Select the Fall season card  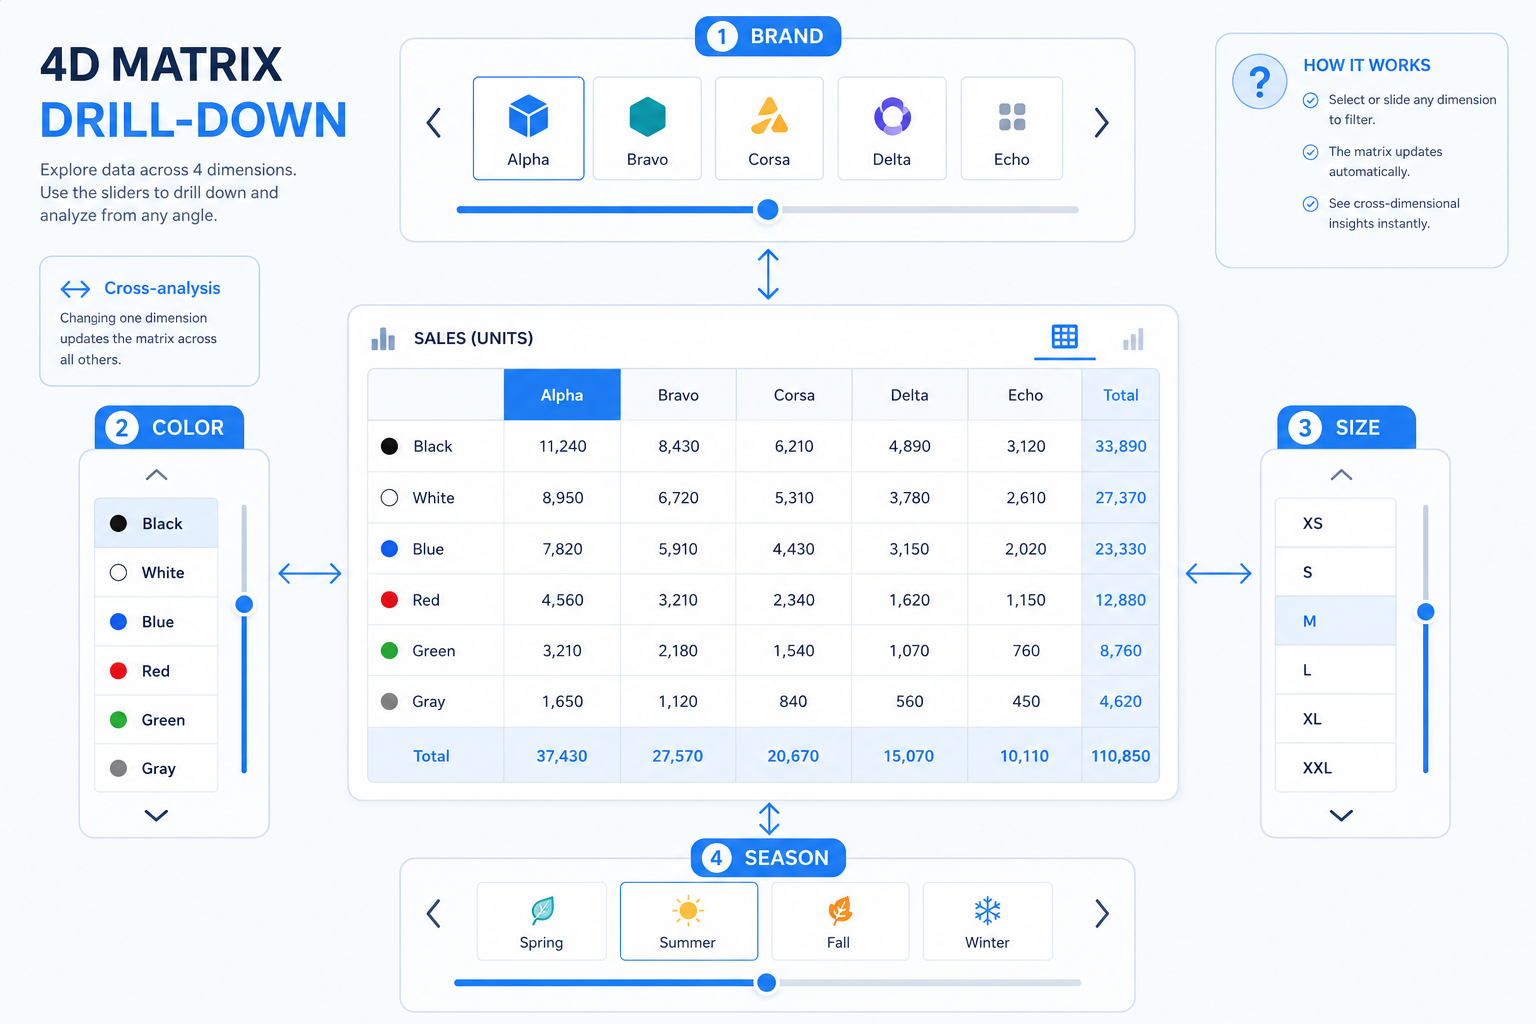[x=840, y=921]
